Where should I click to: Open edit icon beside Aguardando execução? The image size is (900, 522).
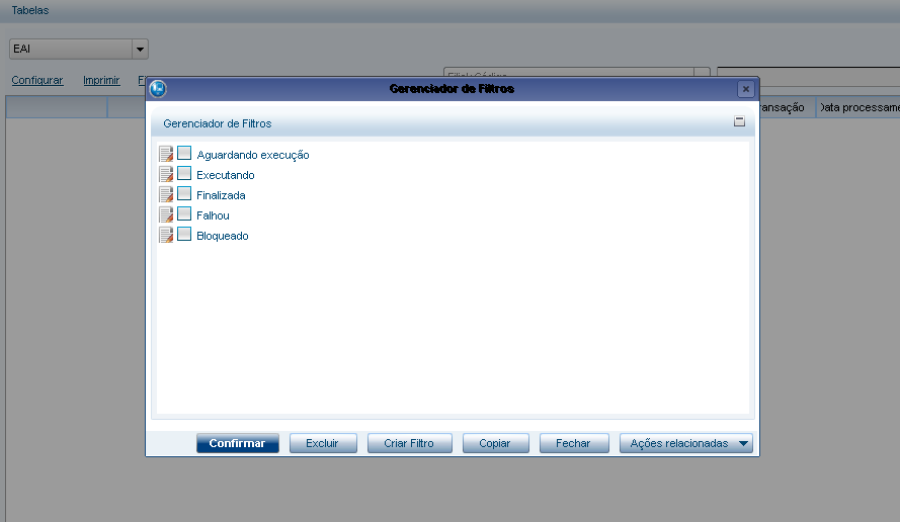(x=166, y=154)
